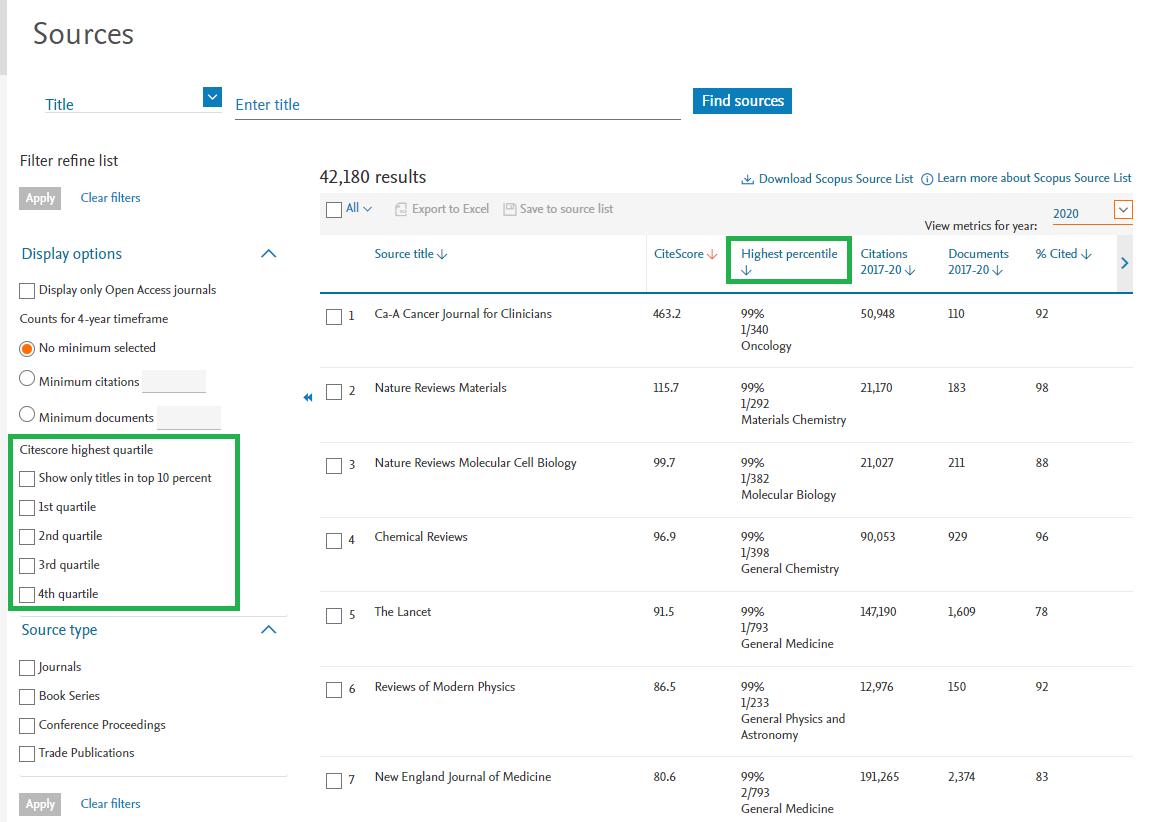Open the View metrics year dropdown
This screenshot has width=1152, height=822.
click(x=1123, y=210)
